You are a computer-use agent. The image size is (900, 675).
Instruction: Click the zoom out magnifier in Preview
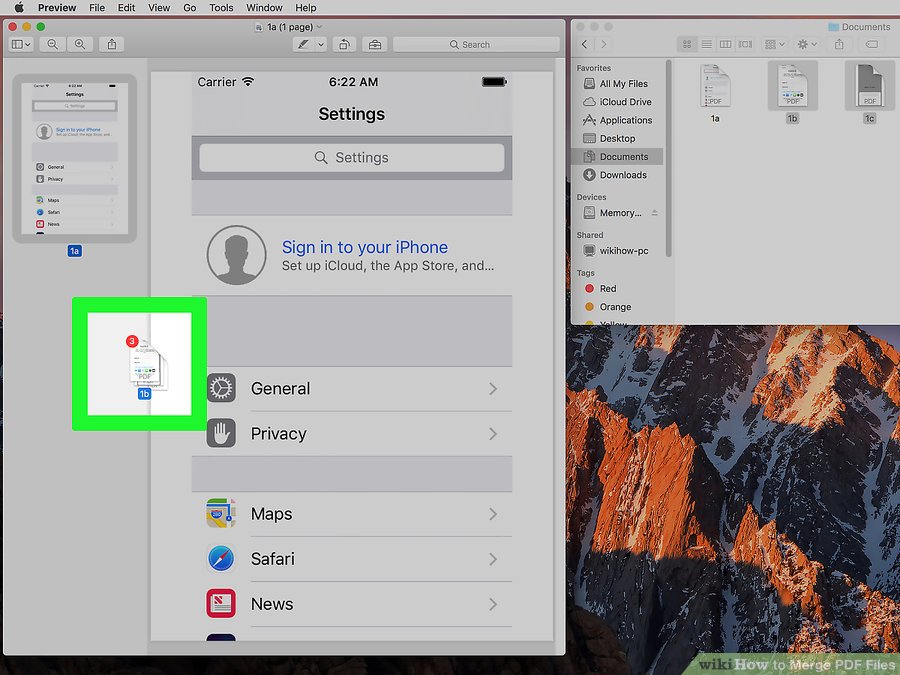[52, 44]
